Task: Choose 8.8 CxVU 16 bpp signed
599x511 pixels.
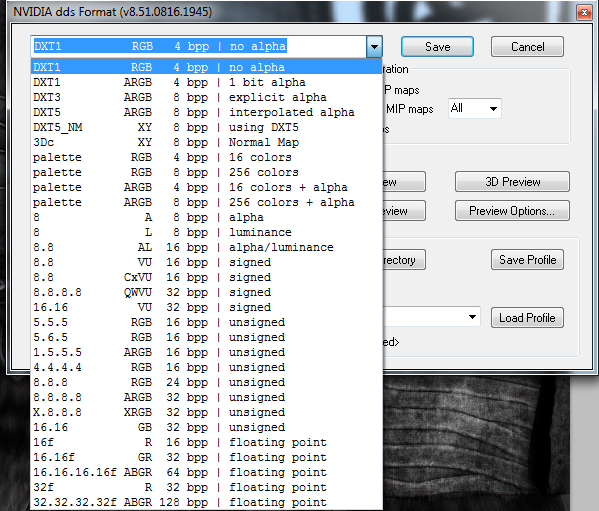Action: 206,277
